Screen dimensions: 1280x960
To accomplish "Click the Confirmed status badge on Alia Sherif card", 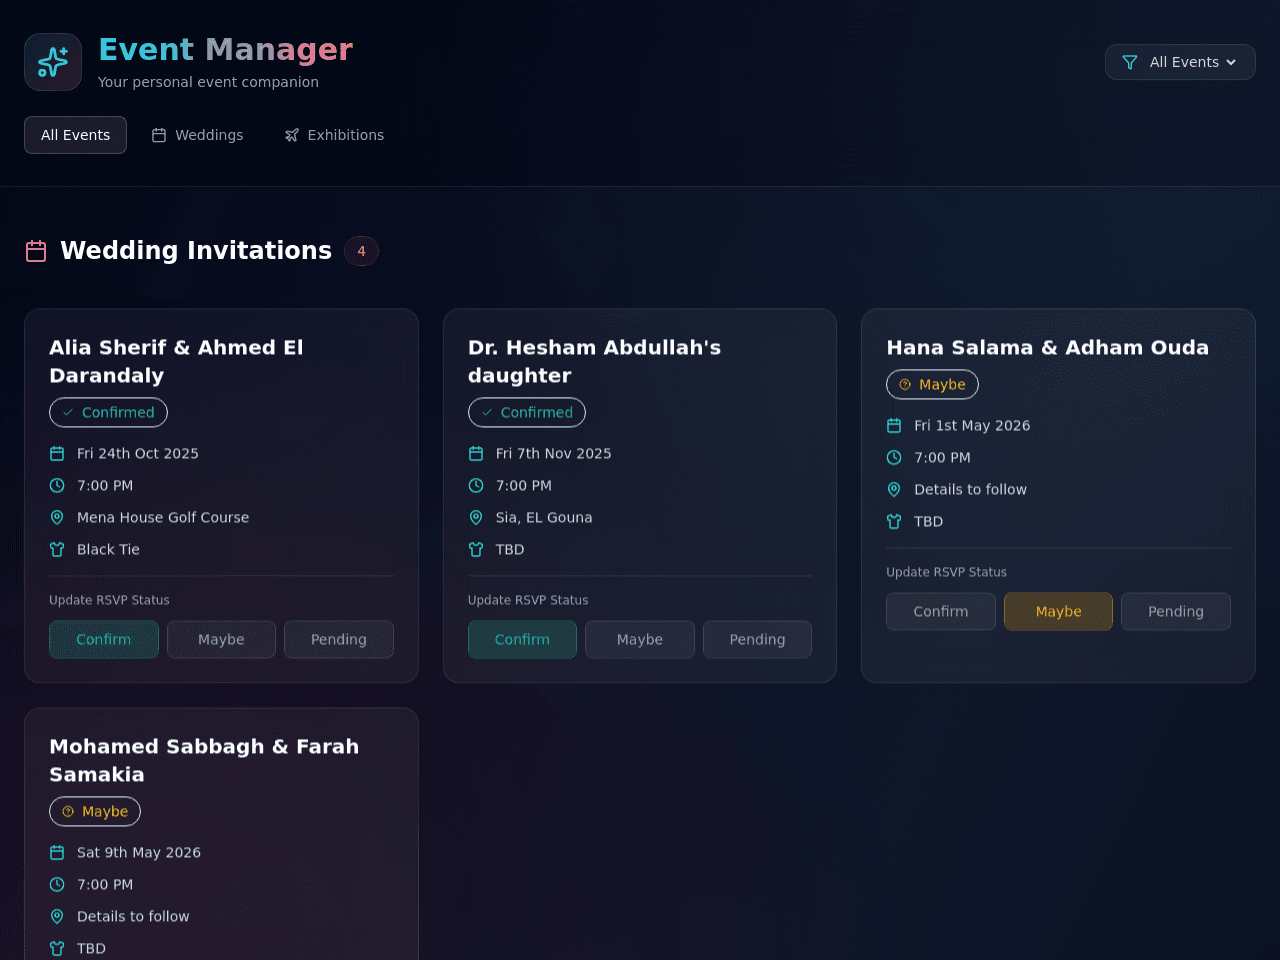I will [108, 412].
